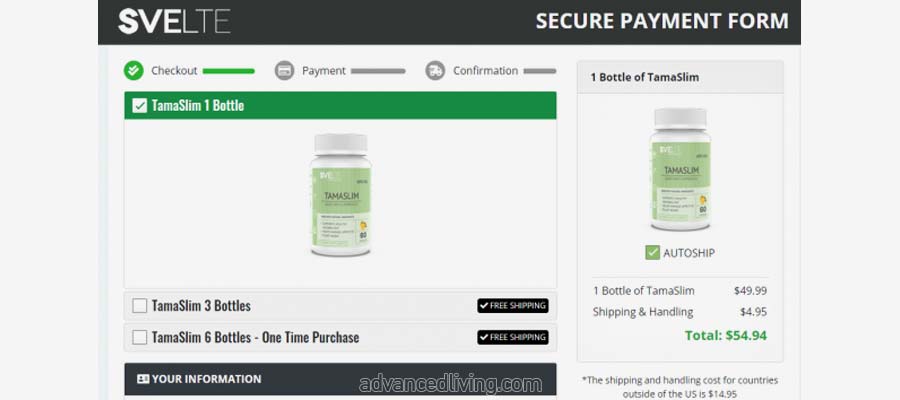Viewport: 900px width, 400px height.
Task: Click the ID card icon beside Your Information
Action: point(143,379)
